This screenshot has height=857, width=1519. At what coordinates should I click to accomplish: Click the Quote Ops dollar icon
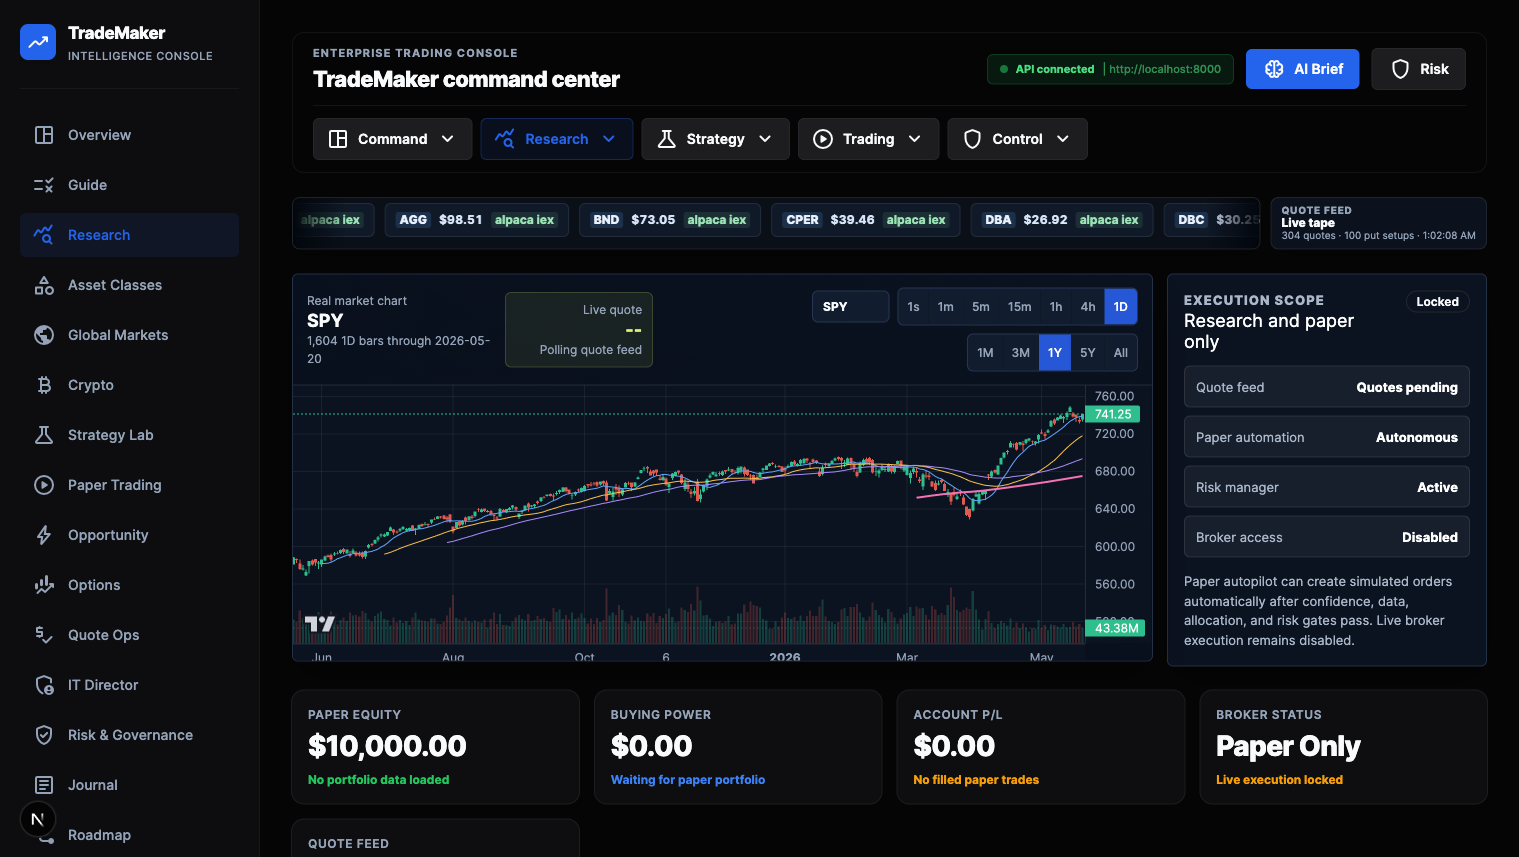coord(44,635)
